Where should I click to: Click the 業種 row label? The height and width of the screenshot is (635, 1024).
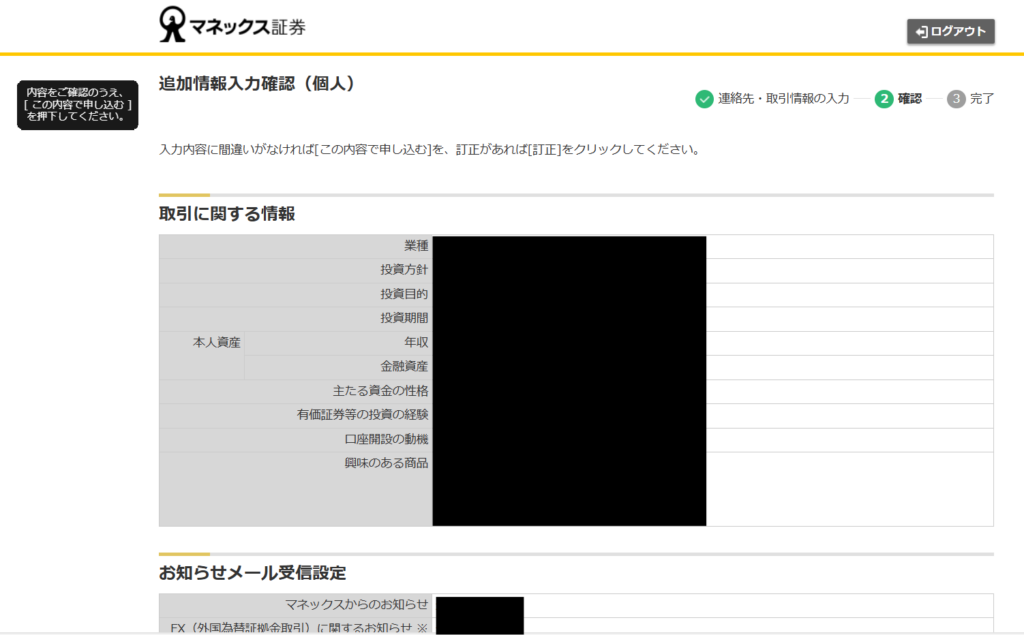point(416,246)
